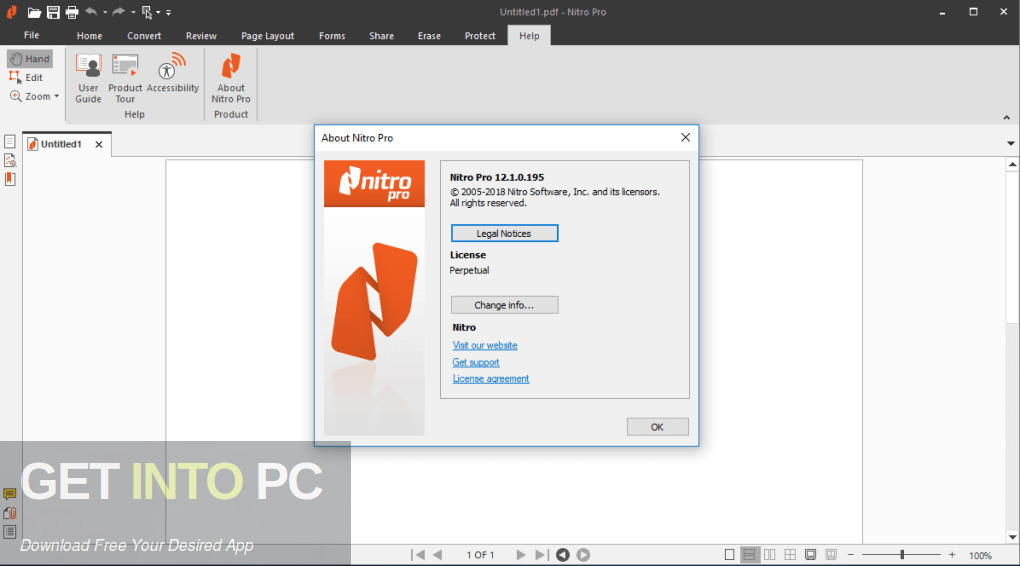Go to the next page
This screenshot has width=1020, height=566.
point(520,555)
